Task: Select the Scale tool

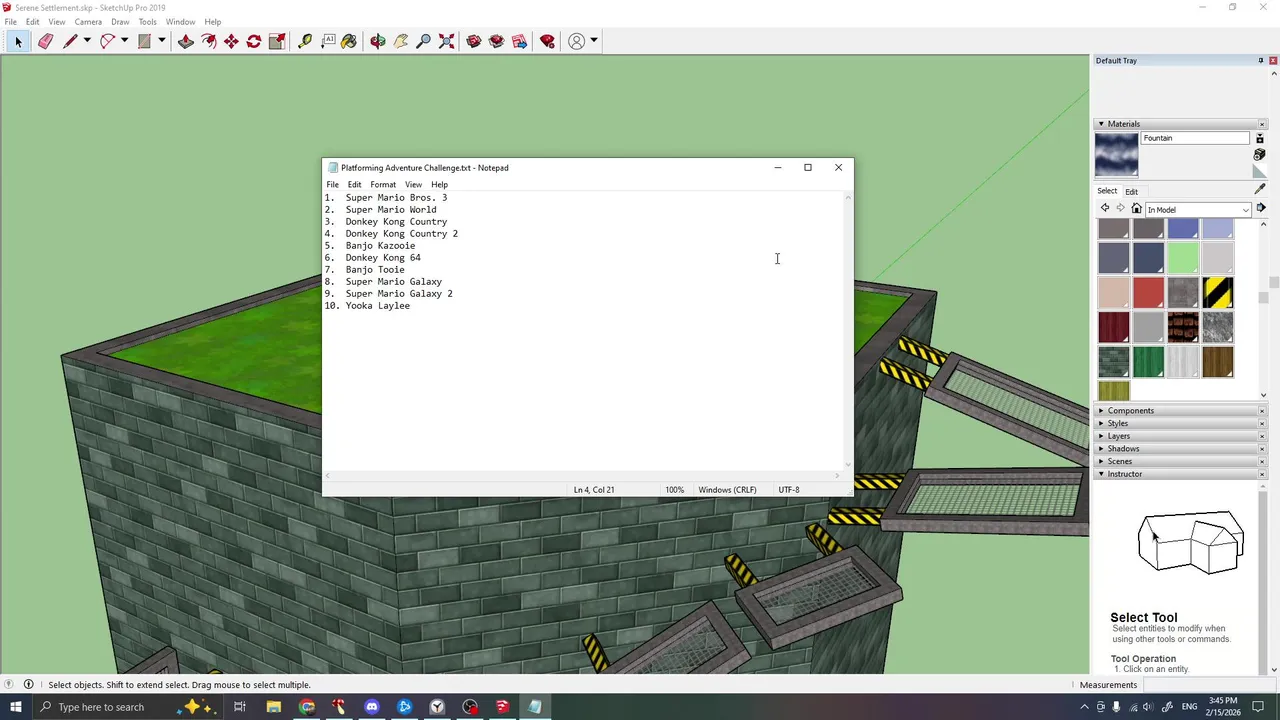Action: (277, 41)
